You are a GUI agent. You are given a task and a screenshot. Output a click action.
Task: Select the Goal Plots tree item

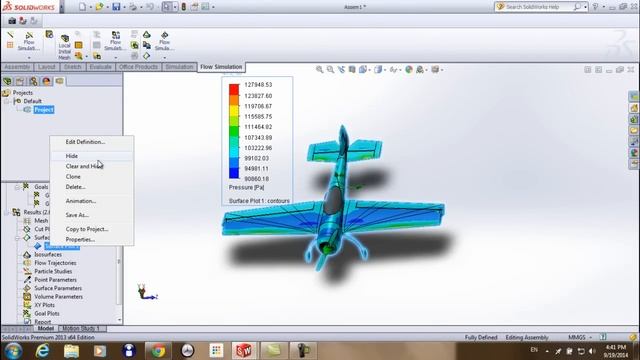47,313
